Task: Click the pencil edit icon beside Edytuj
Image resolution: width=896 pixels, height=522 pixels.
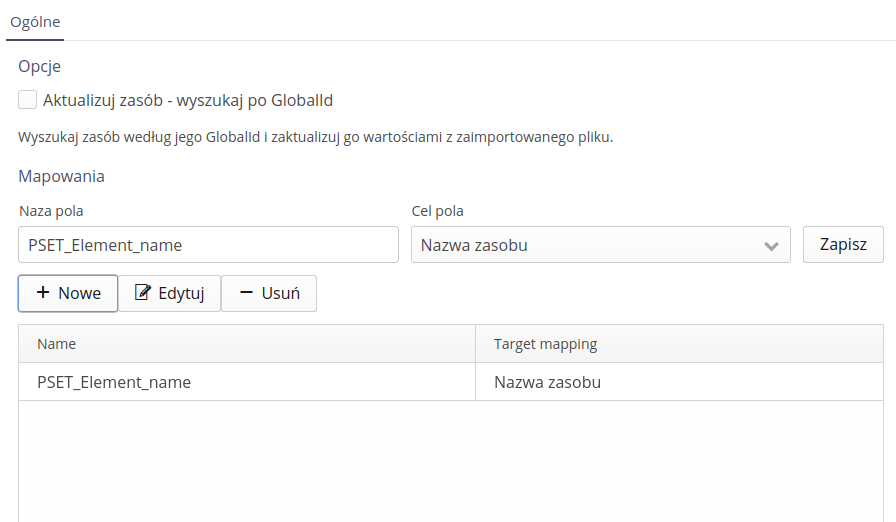Action: click(143, 293)
